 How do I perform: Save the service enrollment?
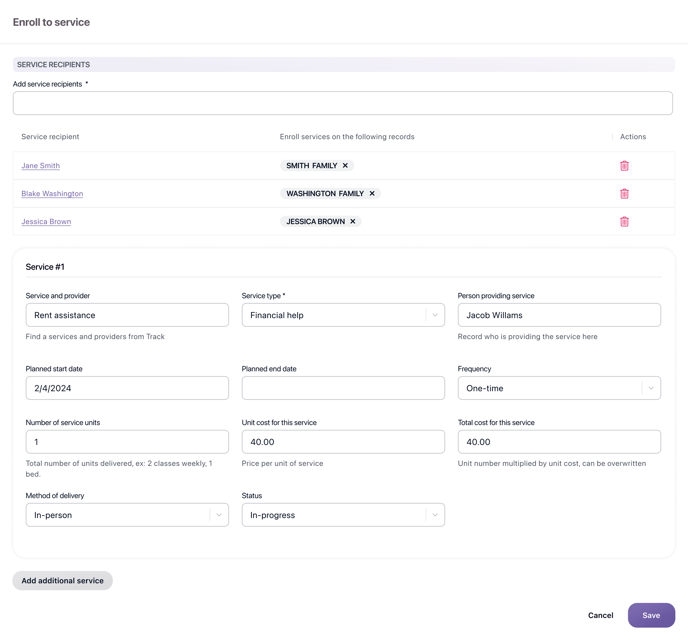(x=651, y=615)
